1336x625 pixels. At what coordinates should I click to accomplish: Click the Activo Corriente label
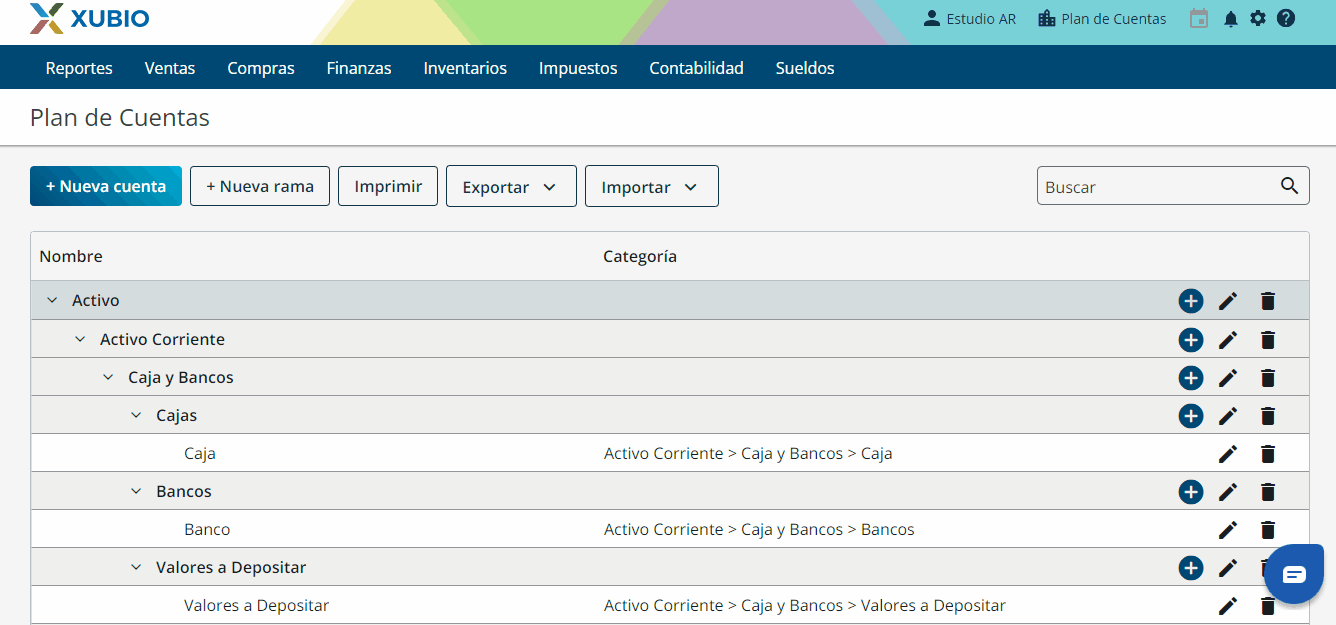[x=162, y=339]
